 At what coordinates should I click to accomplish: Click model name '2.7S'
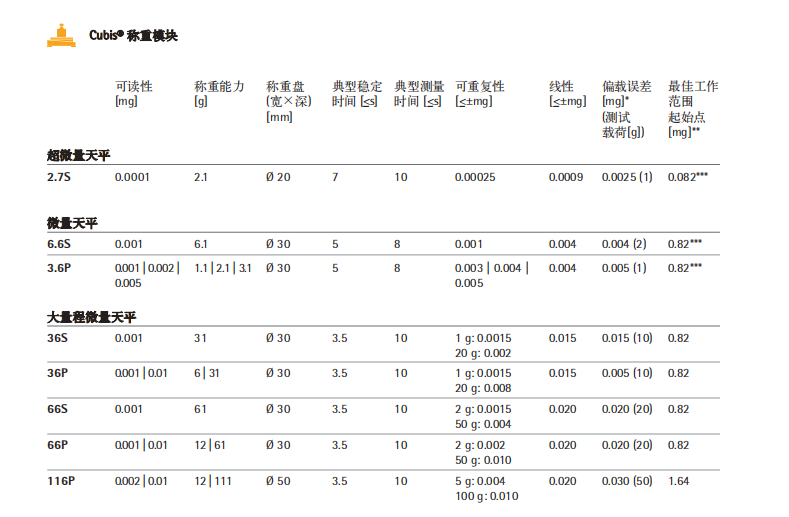[x=59, y=177]
